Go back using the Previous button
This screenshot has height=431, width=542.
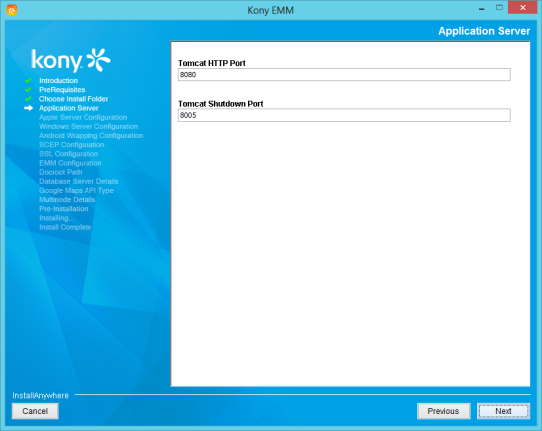443,411
